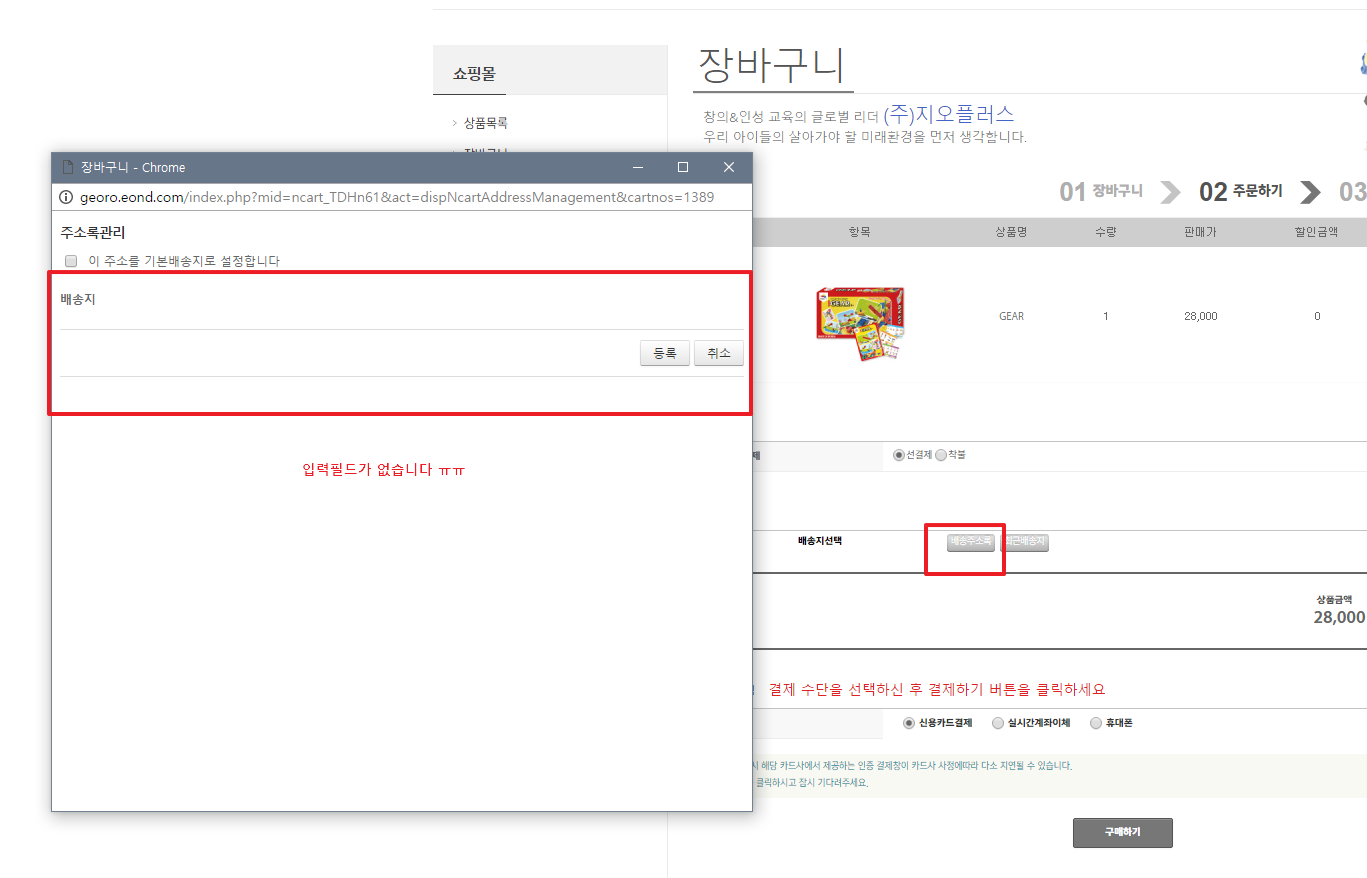
Task: Choose 신용카드결제 payment option
Action: tap(908, 723)
